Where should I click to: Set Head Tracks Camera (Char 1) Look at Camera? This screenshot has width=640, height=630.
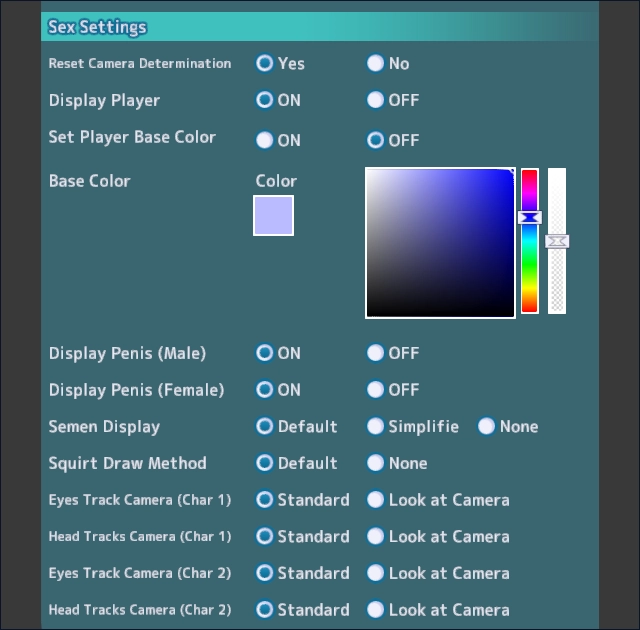tap(375, 536)
